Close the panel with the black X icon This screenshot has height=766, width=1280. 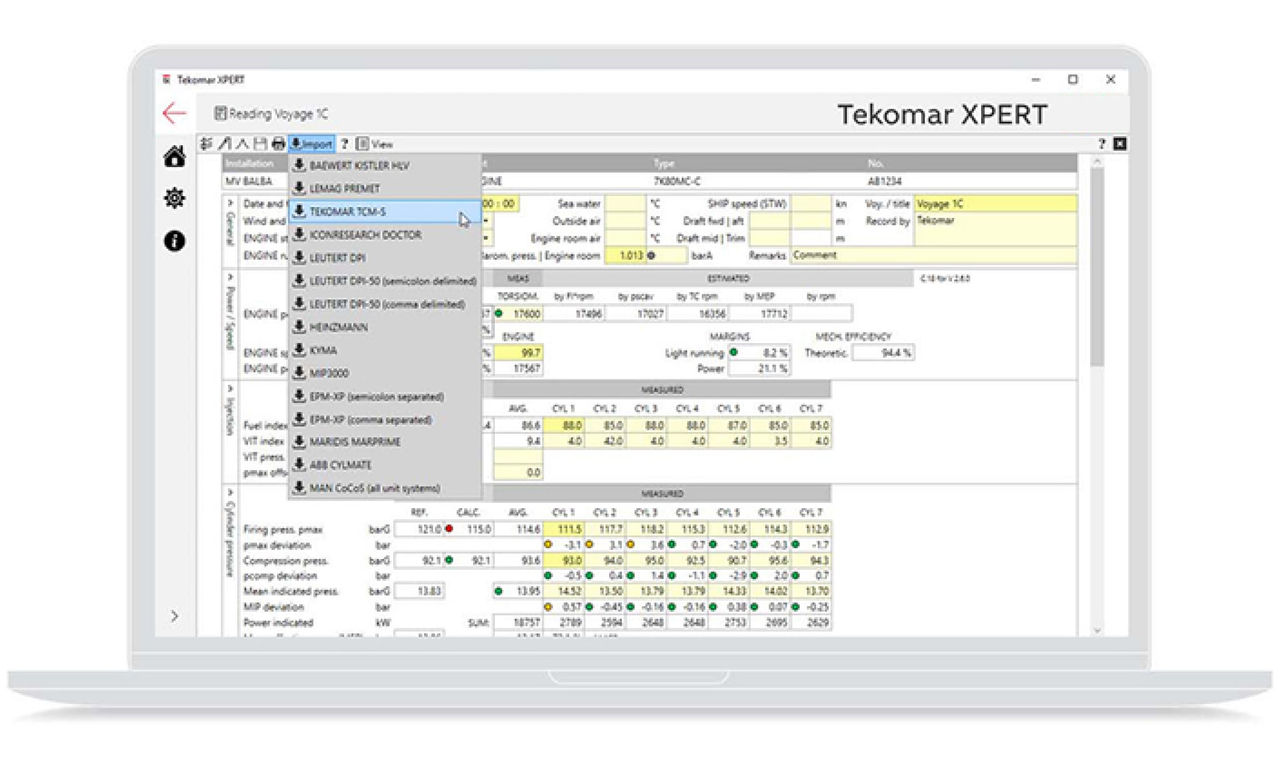(1120, 144)
